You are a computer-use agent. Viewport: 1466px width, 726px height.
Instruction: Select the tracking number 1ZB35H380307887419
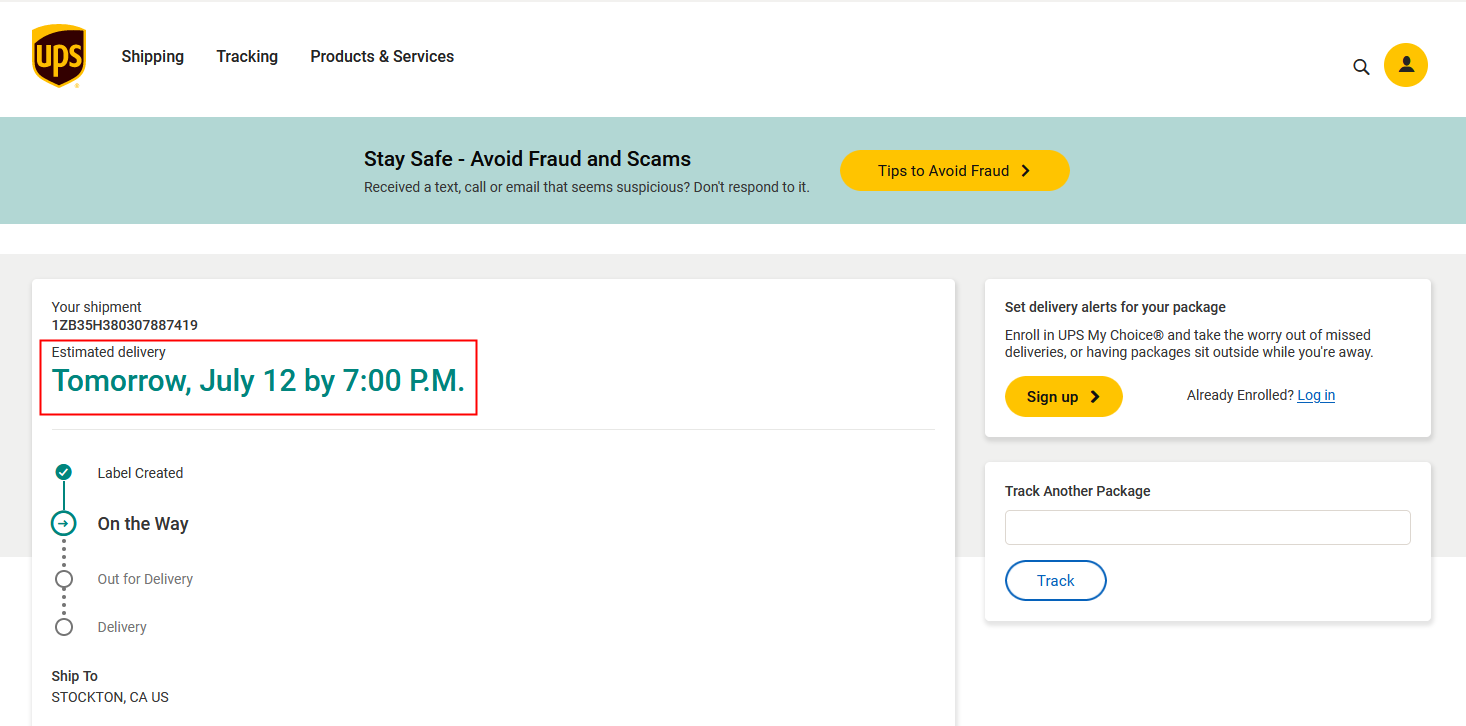pyautogui.click(x=125, y=325)
